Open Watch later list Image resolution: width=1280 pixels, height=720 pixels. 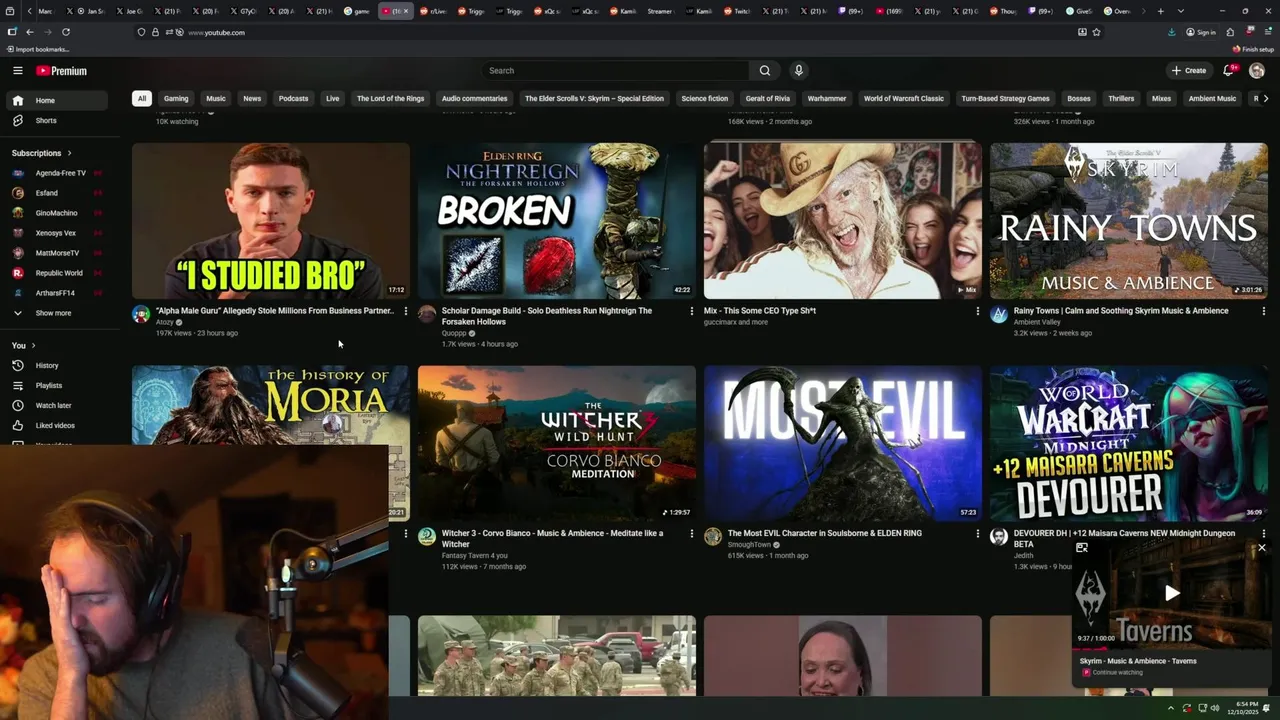point(58,405)
